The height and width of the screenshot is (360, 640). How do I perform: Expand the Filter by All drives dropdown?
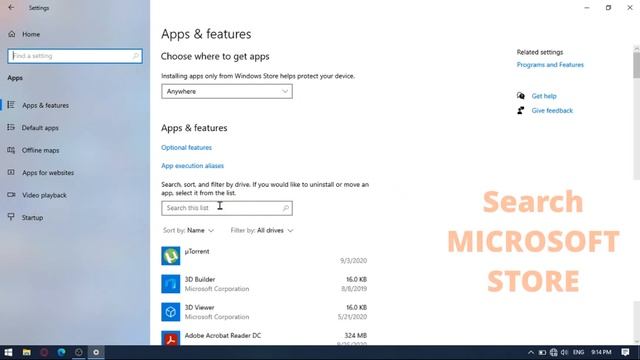(262, 231)
